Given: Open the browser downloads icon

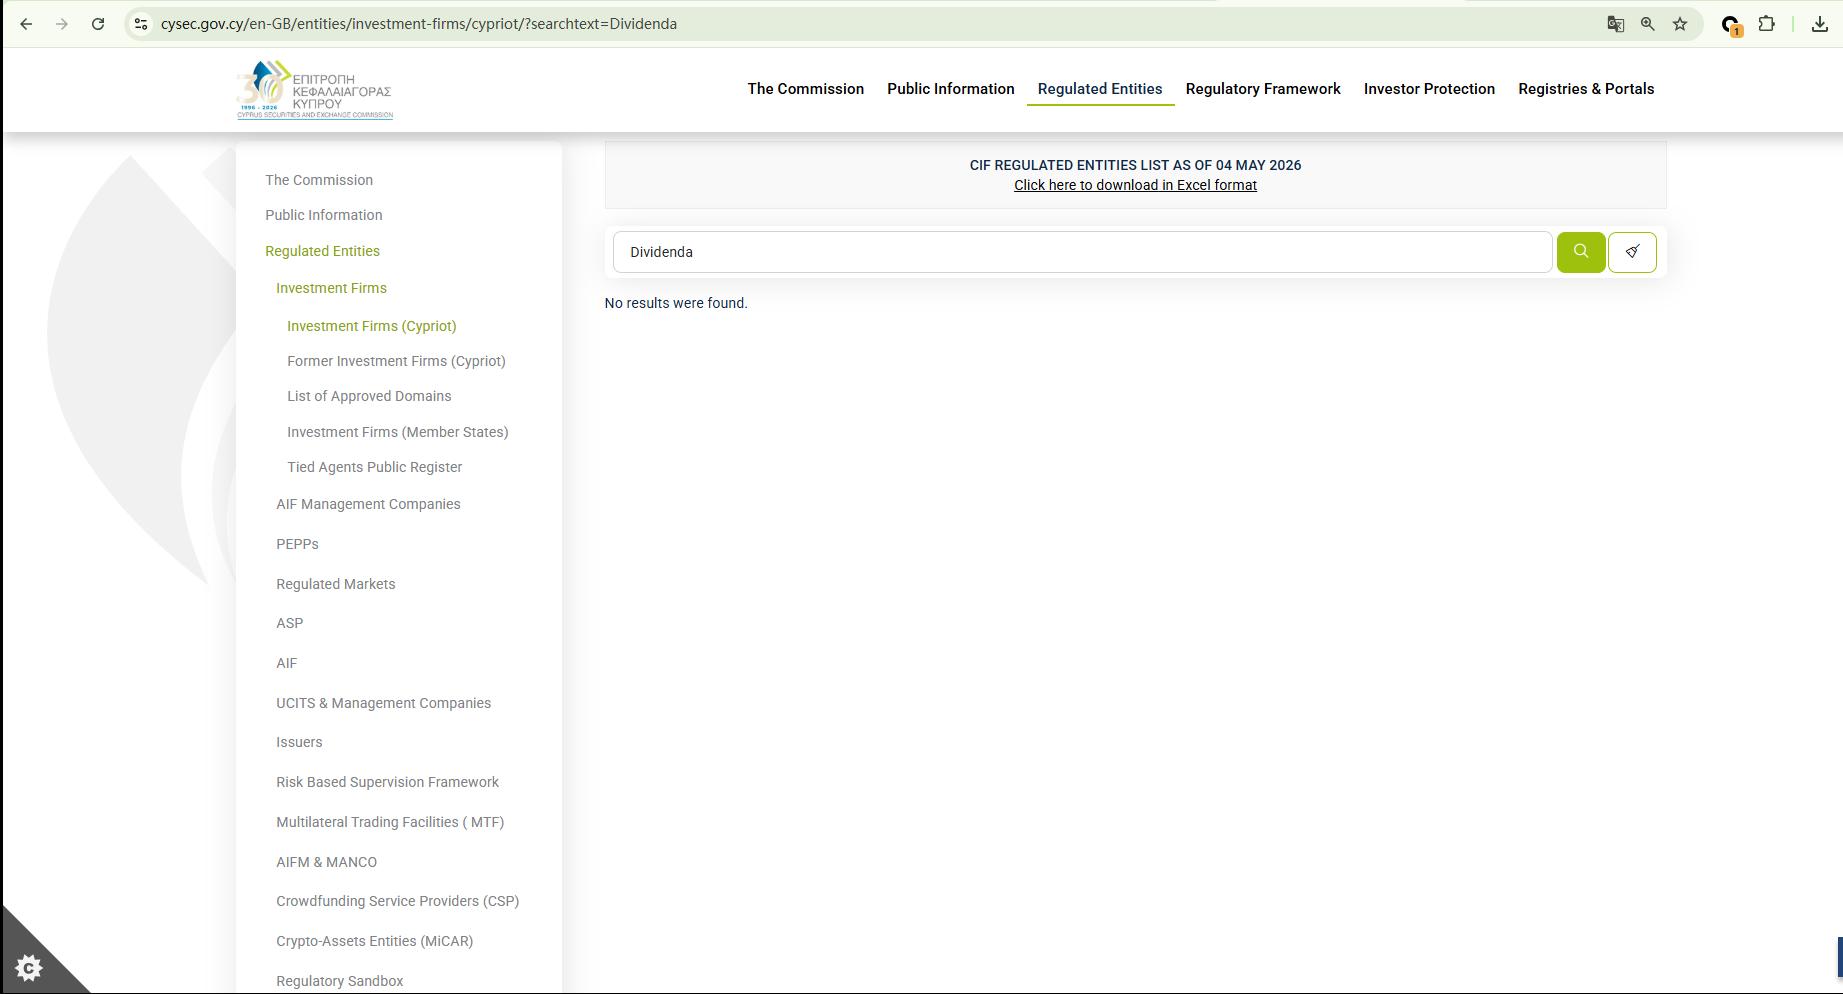Looking at the screenshot, I should (1820, 24).
